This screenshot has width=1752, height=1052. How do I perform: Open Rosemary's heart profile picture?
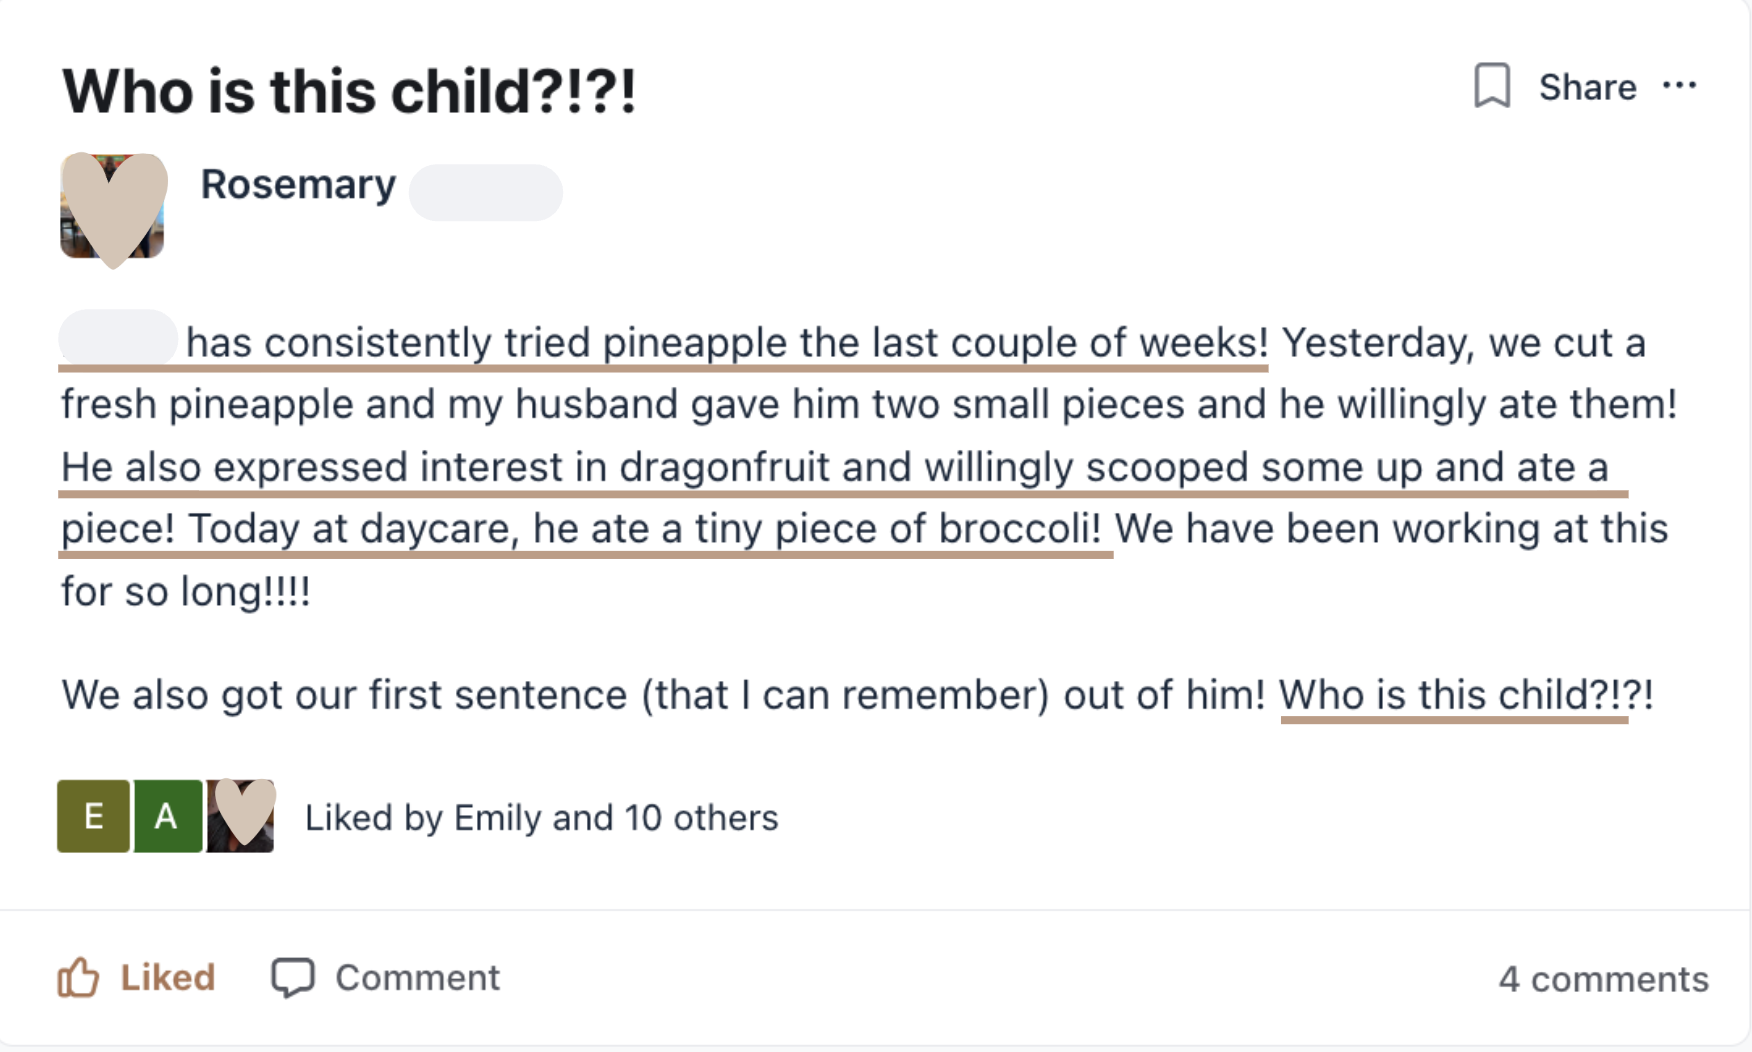(113, 207)
